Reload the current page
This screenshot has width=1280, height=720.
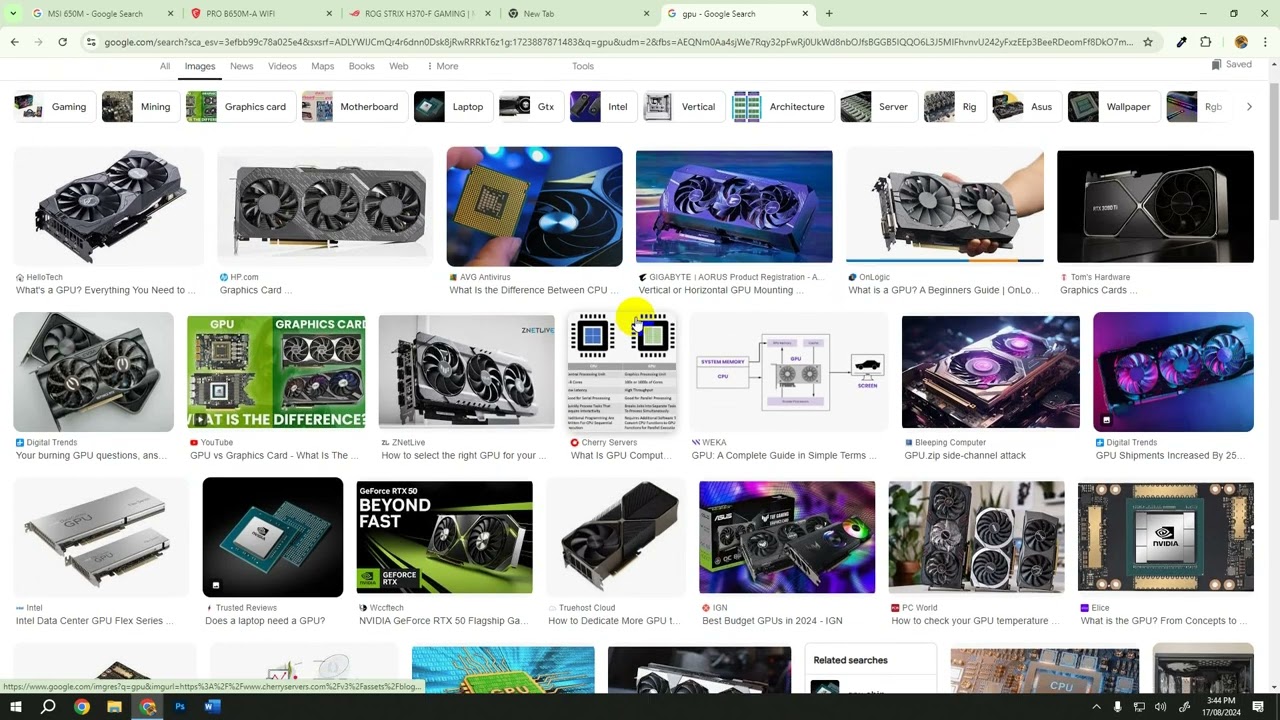62,42
